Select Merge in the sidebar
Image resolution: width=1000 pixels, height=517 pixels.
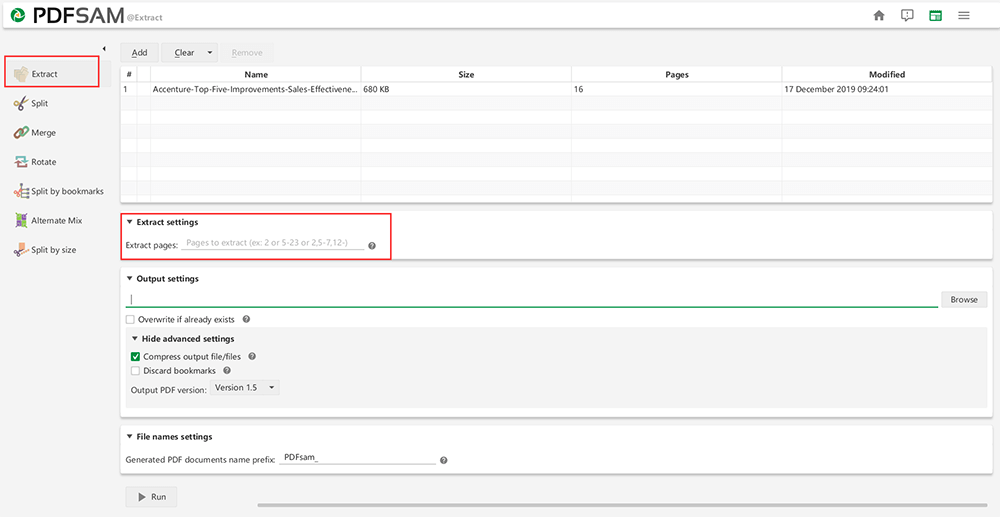pyautogui.click(x=43, y=133)
